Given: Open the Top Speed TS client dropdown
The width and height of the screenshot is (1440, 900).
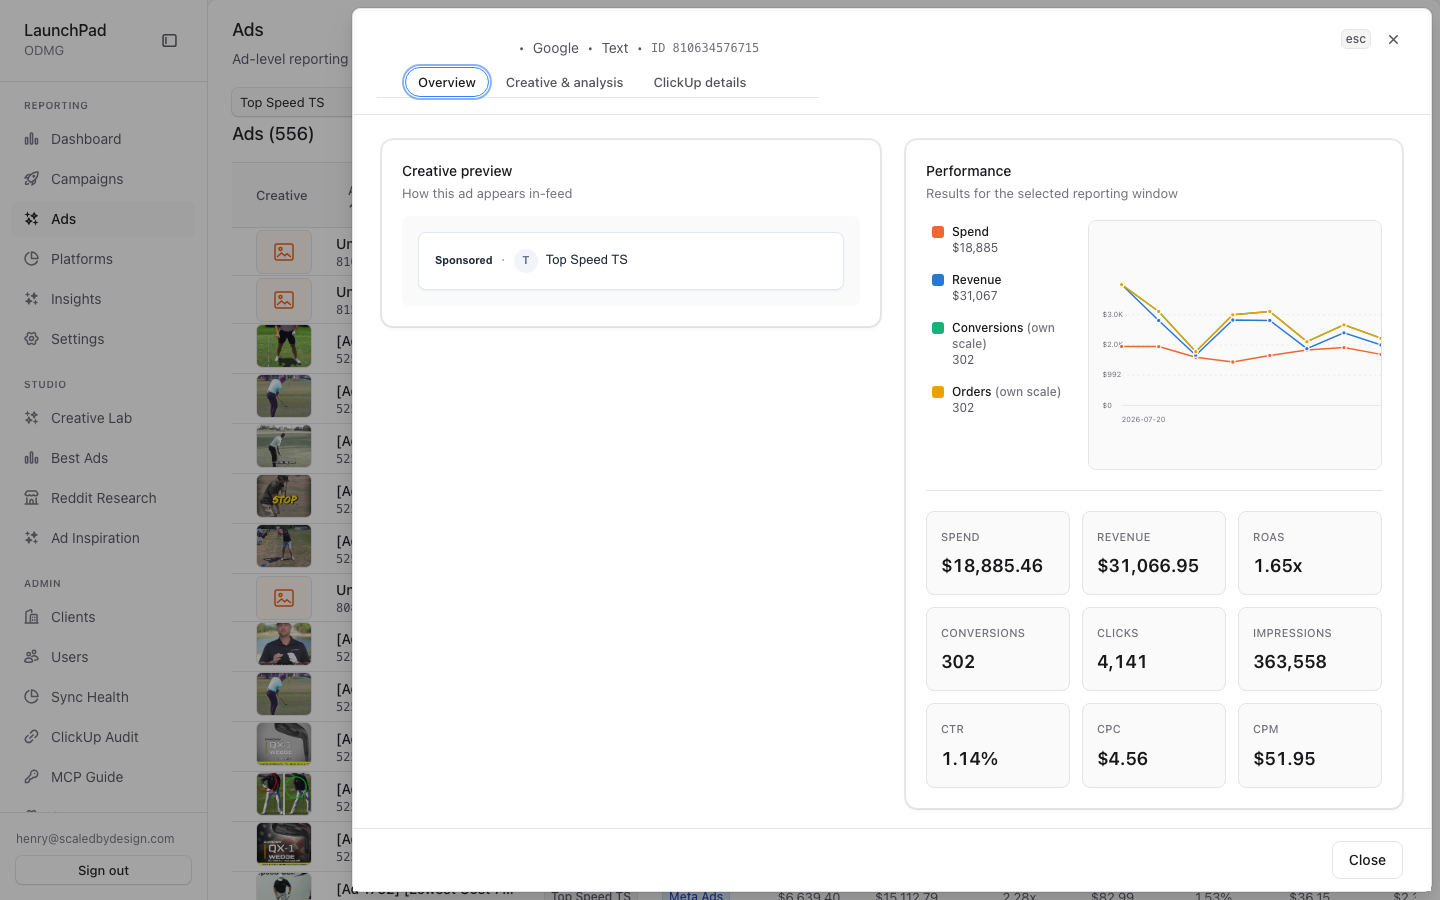Looking at the screenshot, I should click(x=292, y=102).
